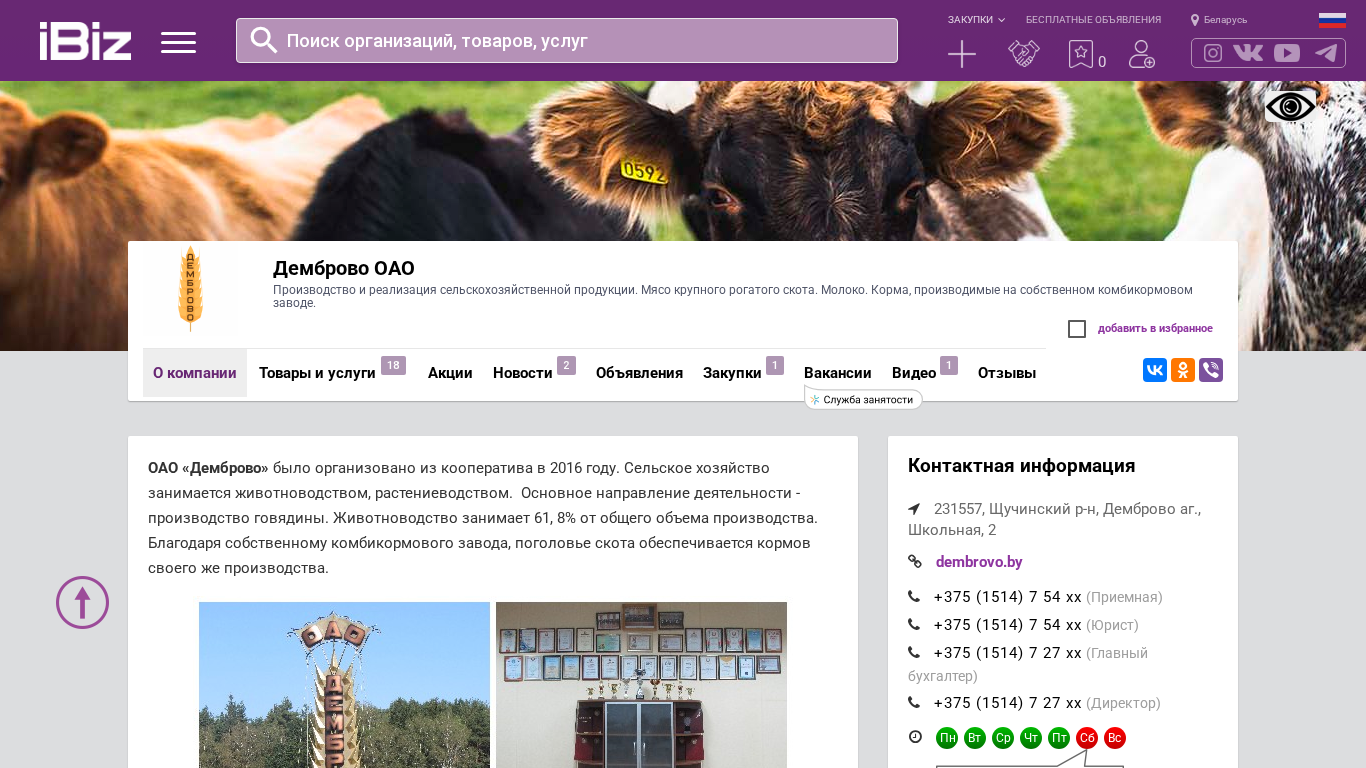Open the awards wall photo
Image resolution: width=1366 pixels, height=768 pixels.
tap(641, 685)
